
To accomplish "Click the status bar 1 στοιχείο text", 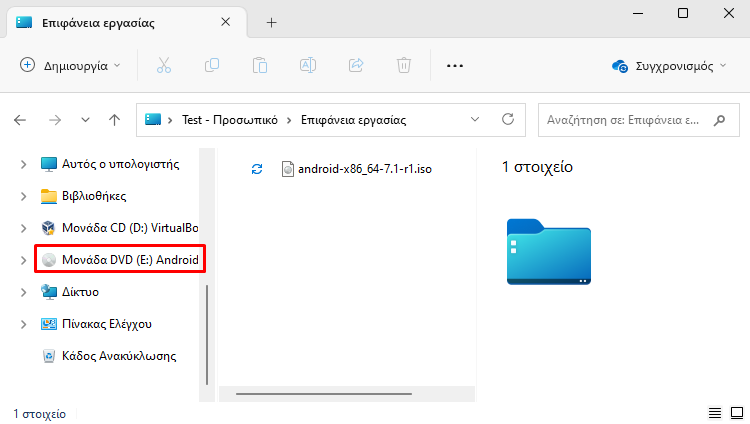I will (x=39, y=414).
